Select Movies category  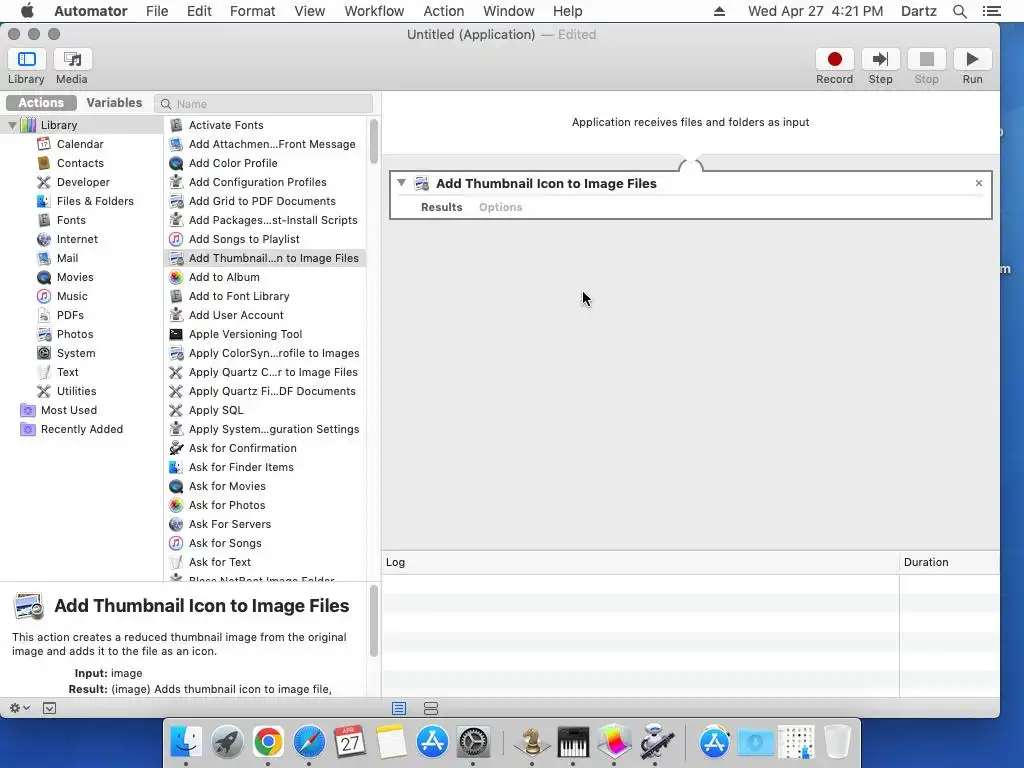75,277
